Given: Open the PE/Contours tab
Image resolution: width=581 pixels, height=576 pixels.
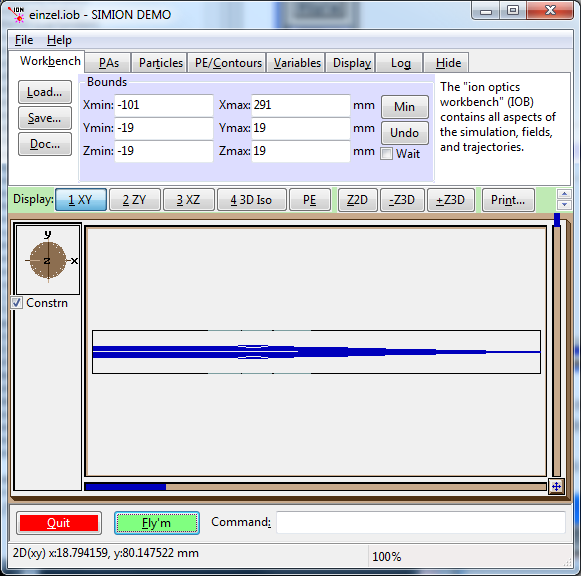Looking at the screenshot, I should click(x=228, y=63).
